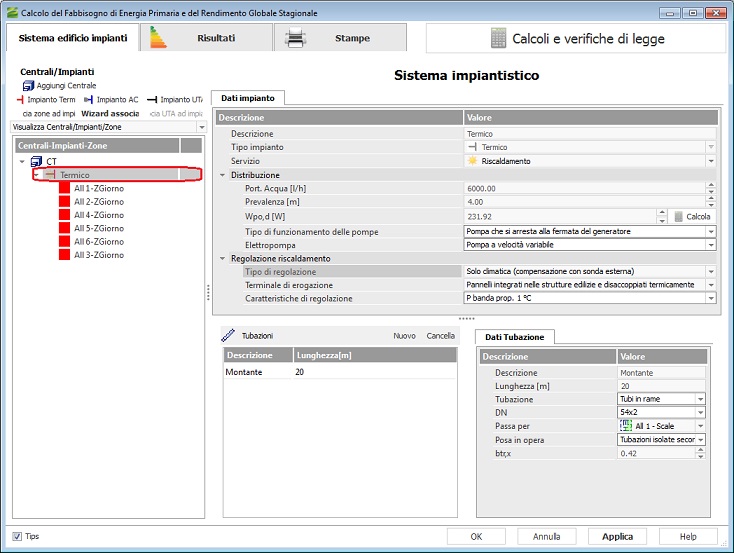Screen dimensions: 734x553
Task: Click the Lunghezza field in Dati Tubazione
Action: (660, 386)
